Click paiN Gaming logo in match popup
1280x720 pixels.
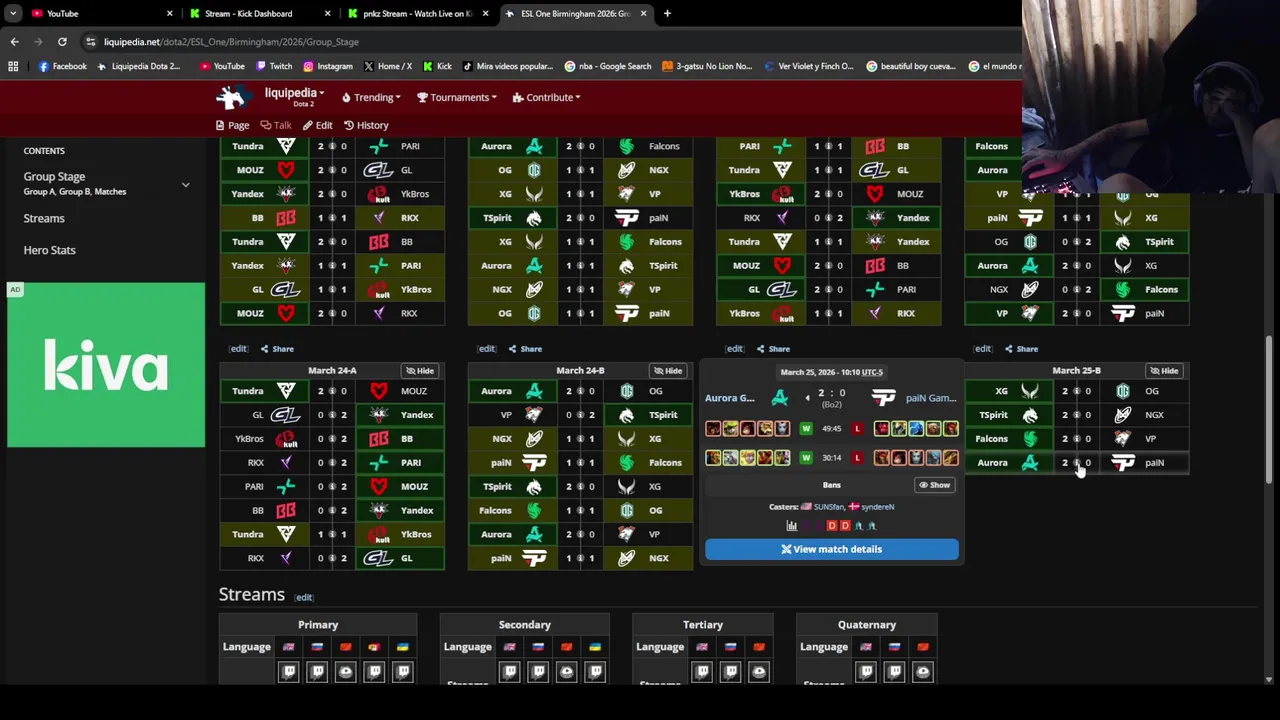coord(883,398)
